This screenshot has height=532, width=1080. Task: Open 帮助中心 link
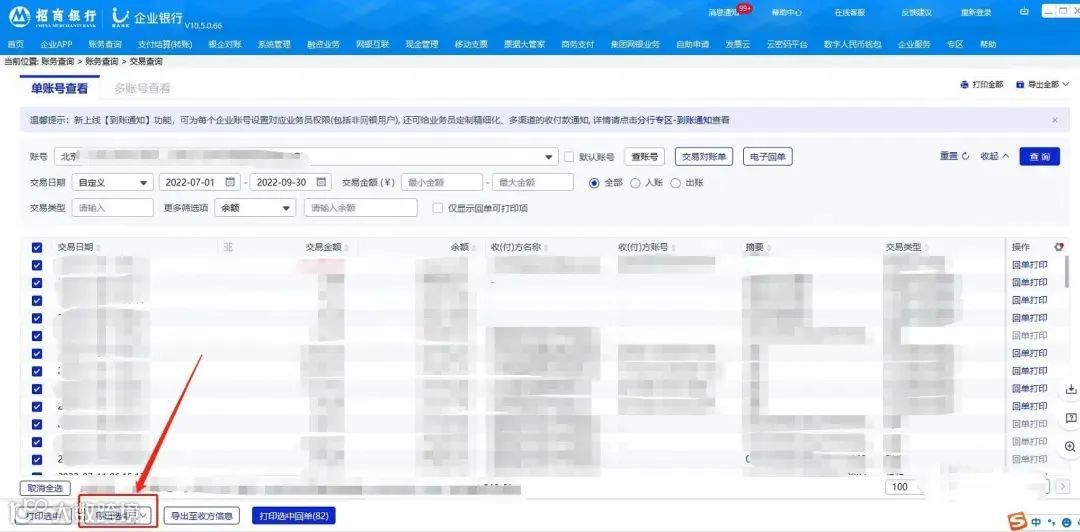(x=787, y=12)
